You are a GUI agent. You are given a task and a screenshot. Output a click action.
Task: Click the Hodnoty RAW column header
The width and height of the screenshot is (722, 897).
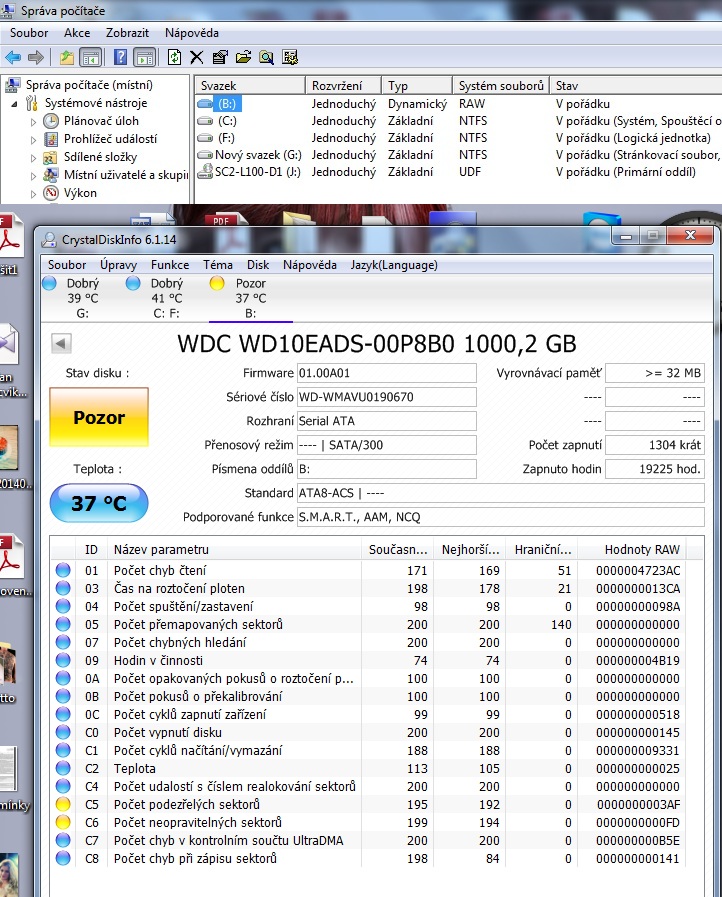click(x=633, y=549)
